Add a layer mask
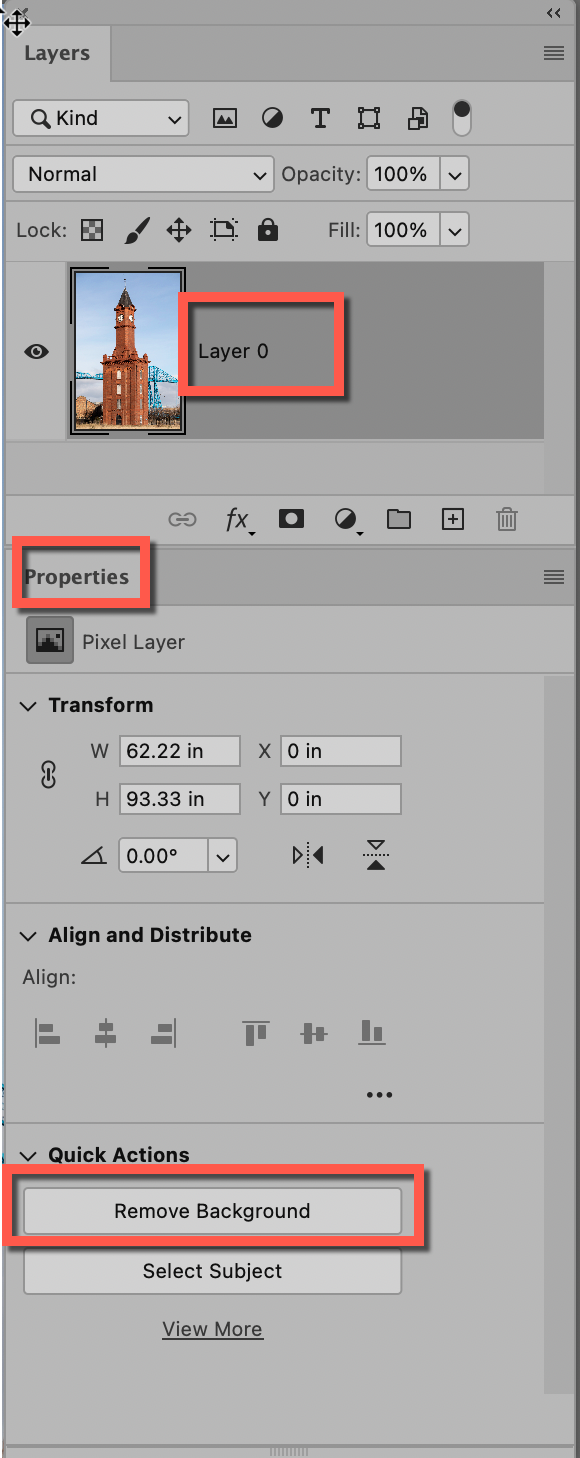This screenshot has height=1458, width=580. (291, 519)
